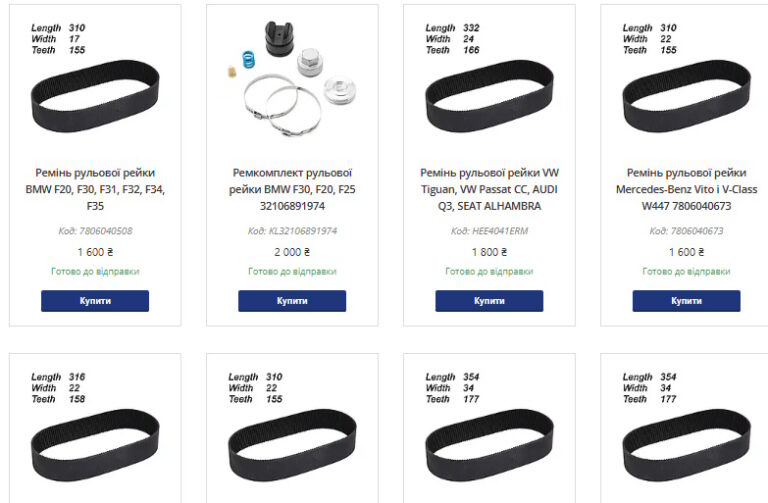Buy the 1 800 ₴ VW Tiguan belt
The image size is (768, 503).
click(489, 301)
